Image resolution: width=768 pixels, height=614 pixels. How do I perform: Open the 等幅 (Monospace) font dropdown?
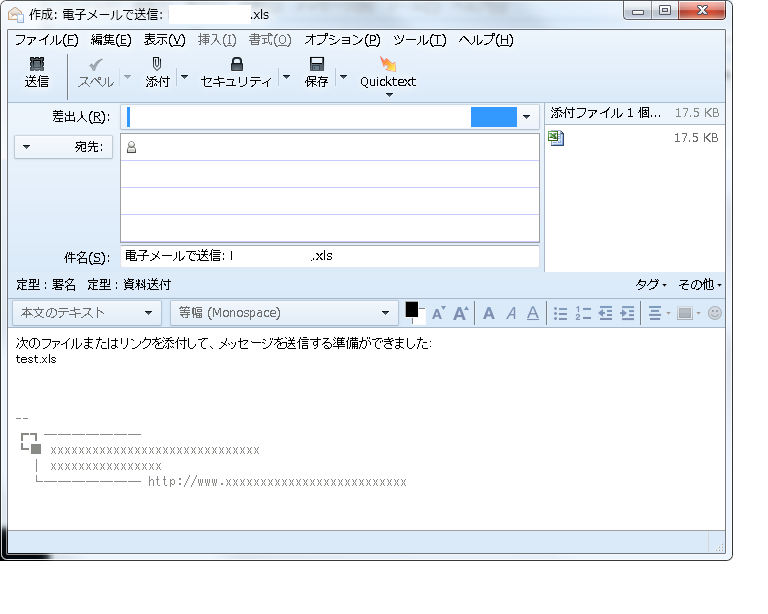tap(284, 313)
